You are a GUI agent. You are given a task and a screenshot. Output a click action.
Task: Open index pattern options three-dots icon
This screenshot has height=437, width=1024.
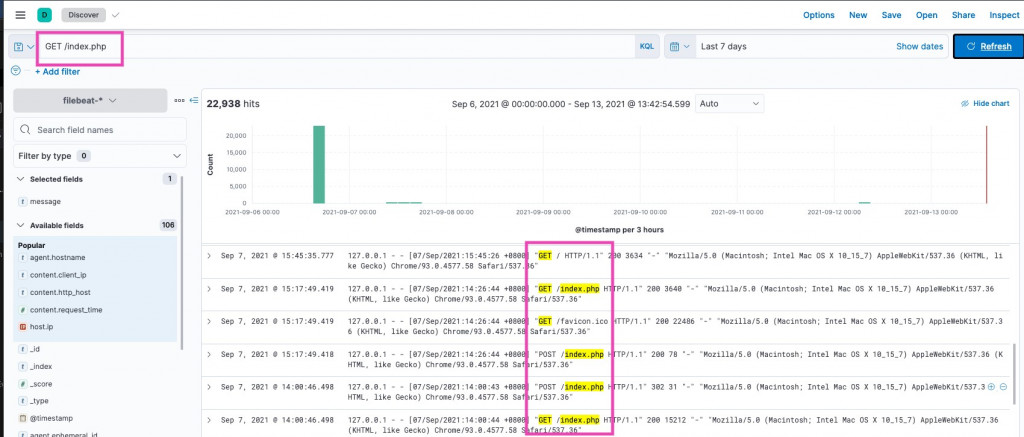click(180, 101)
